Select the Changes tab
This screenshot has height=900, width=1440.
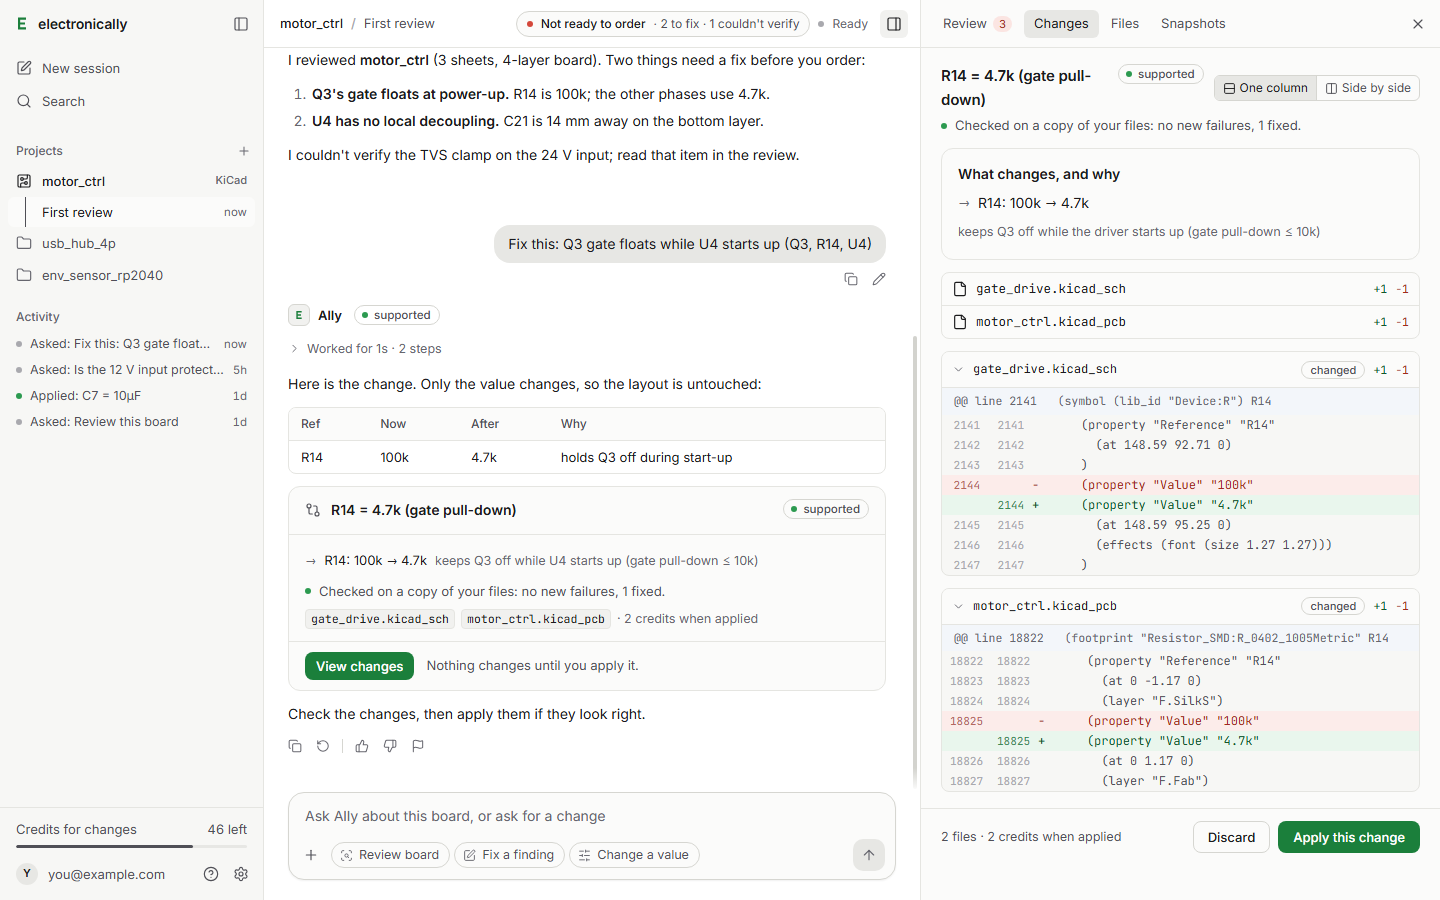pyautogui.click(x=1061, y=24)
